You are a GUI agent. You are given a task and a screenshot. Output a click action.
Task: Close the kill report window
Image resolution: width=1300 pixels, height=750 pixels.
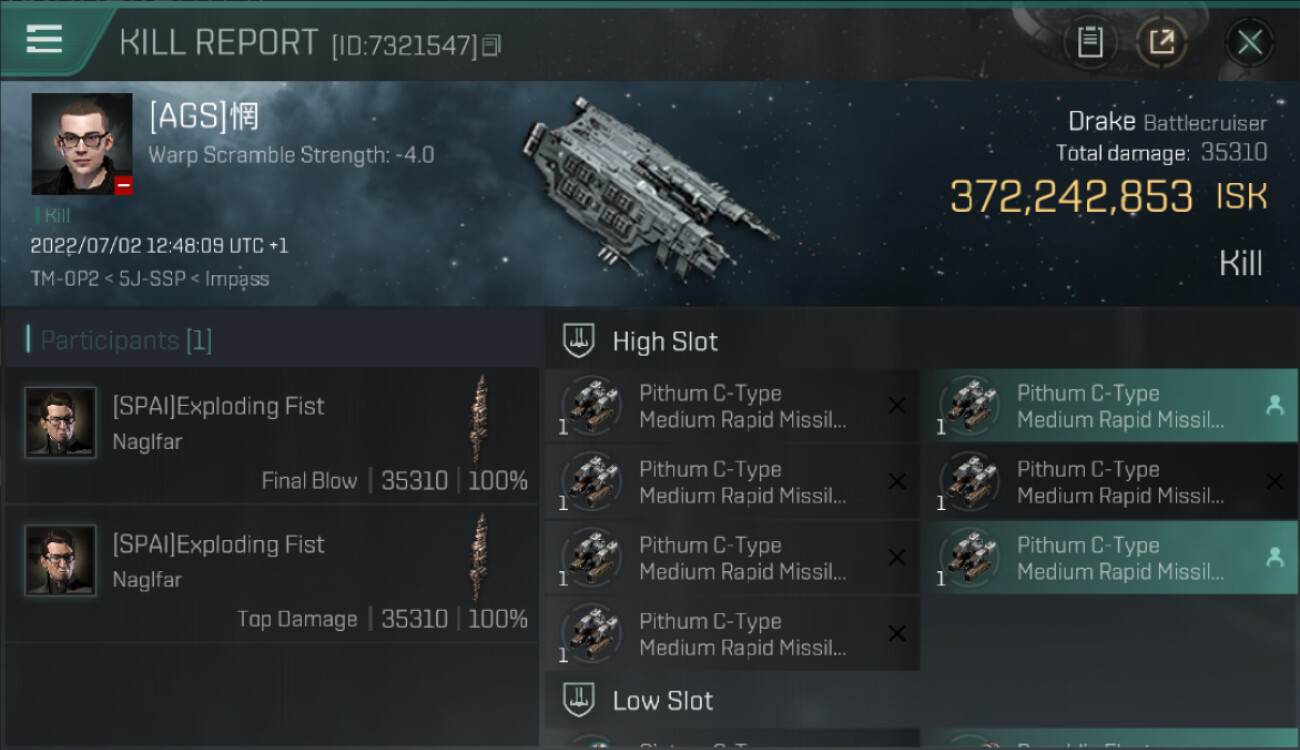[x=1249, y=42]
